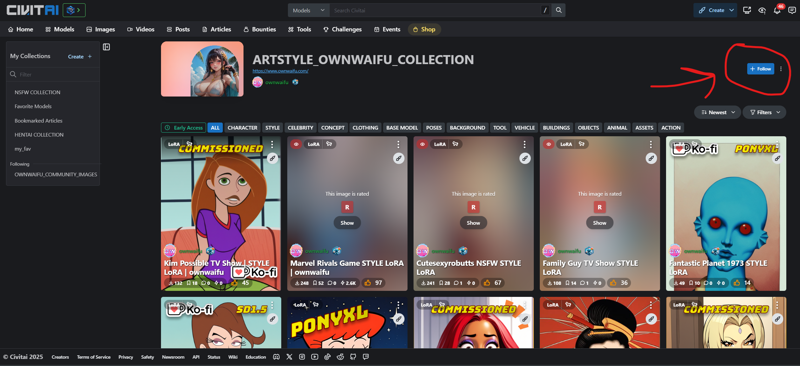Toggle the Early Access filter

(184, 128)
